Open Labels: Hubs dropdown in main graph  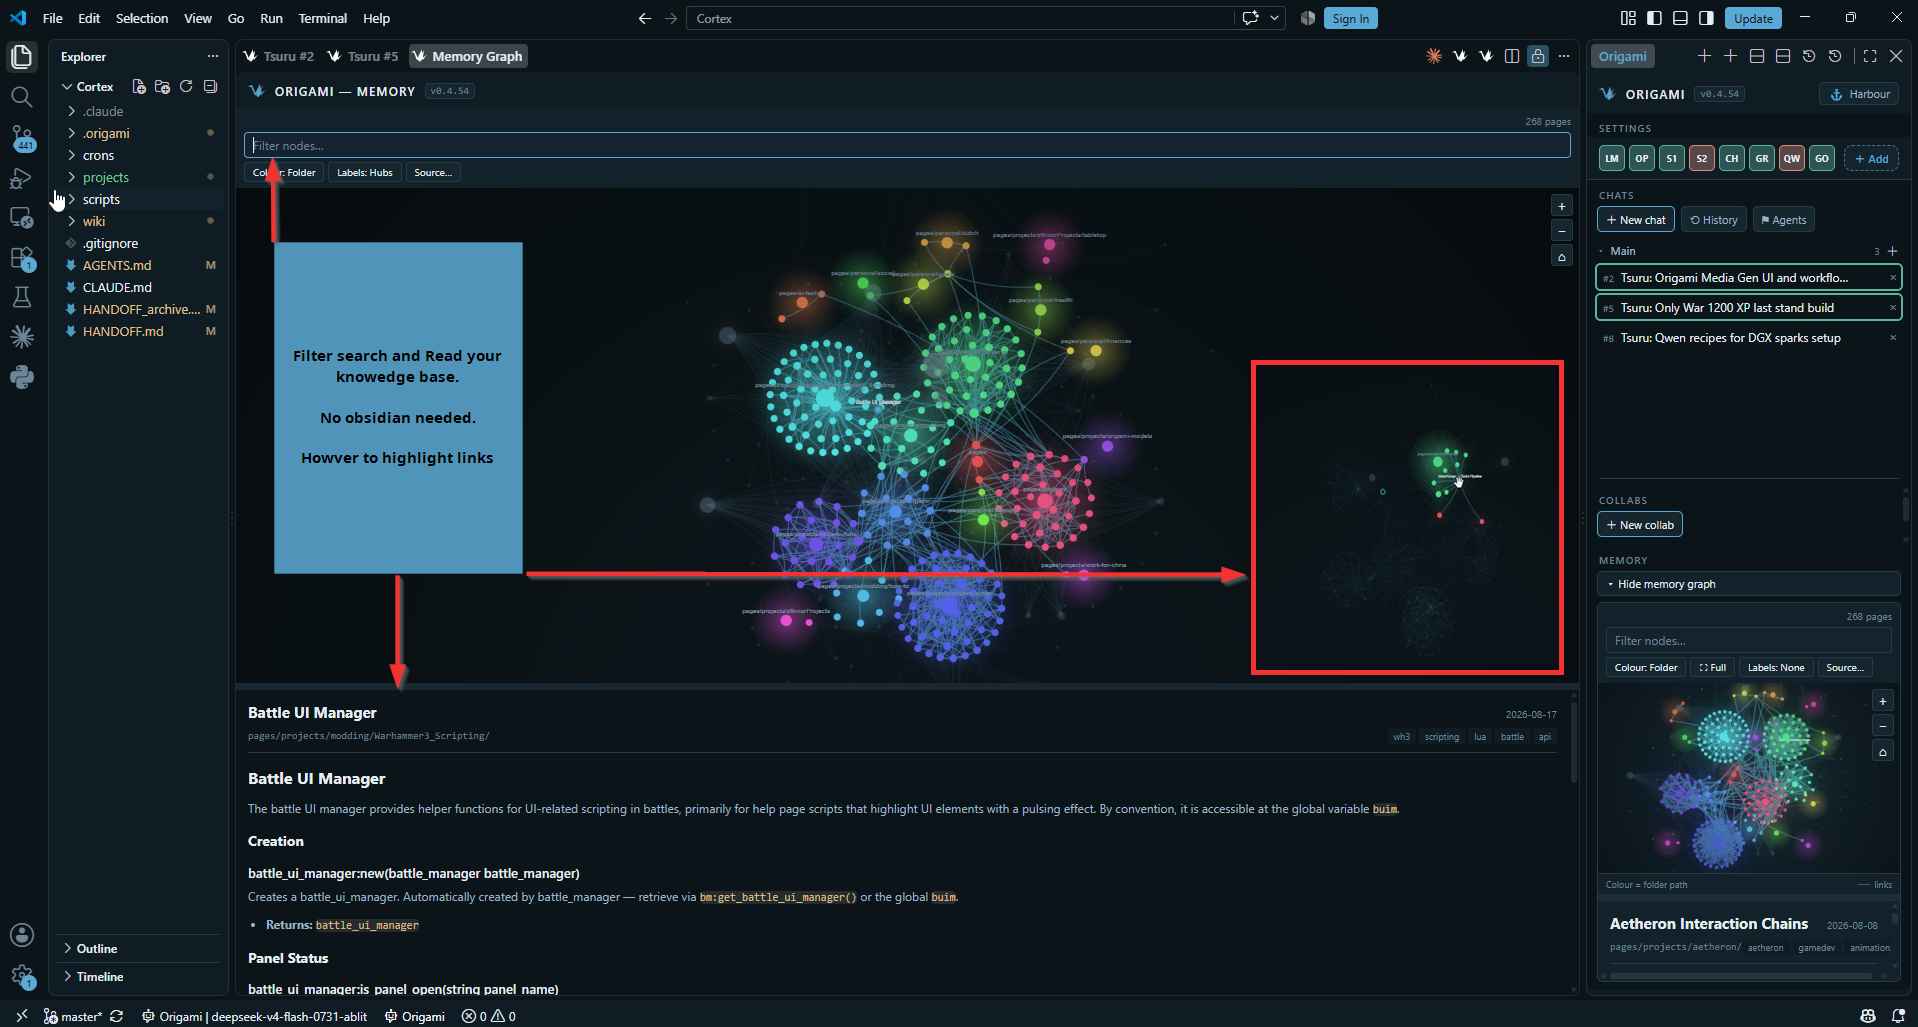click(365, 172)
